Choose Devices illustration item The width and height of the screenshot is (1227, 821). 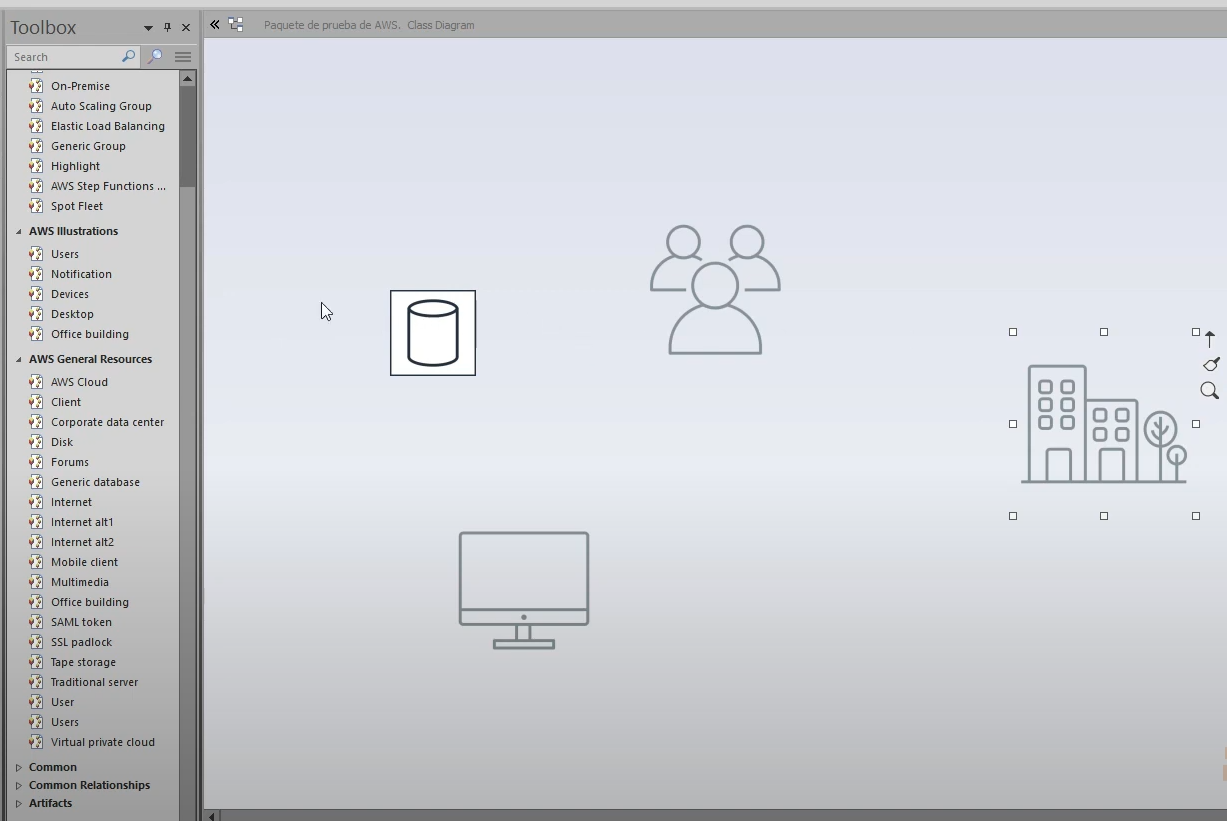(70, 294)
